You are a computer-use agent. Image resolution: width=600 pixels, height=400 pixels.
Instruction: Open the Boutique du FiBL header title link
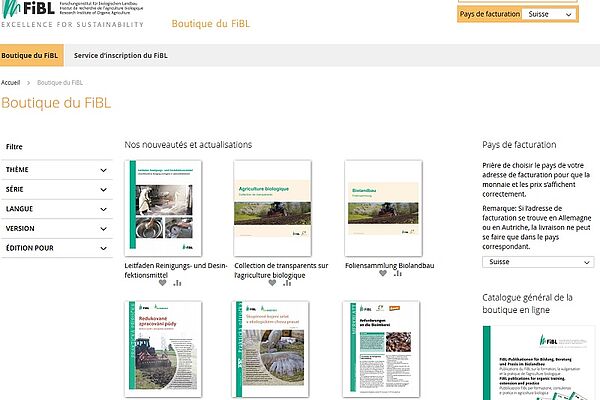tap(210, 24)
